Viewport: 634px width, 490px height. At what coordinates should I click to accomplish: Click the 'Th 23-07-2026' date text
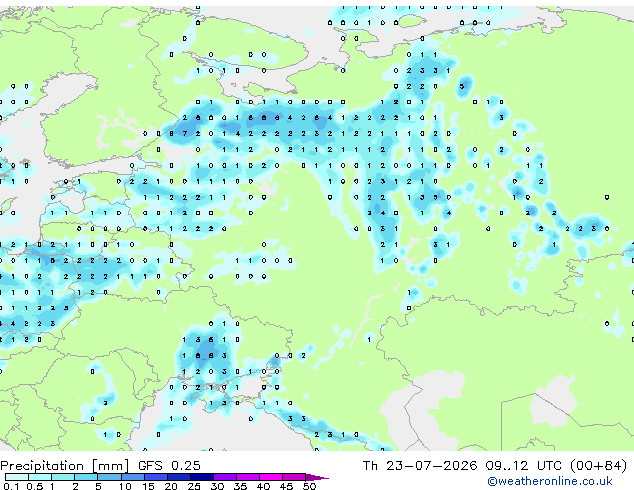[420, 466]
